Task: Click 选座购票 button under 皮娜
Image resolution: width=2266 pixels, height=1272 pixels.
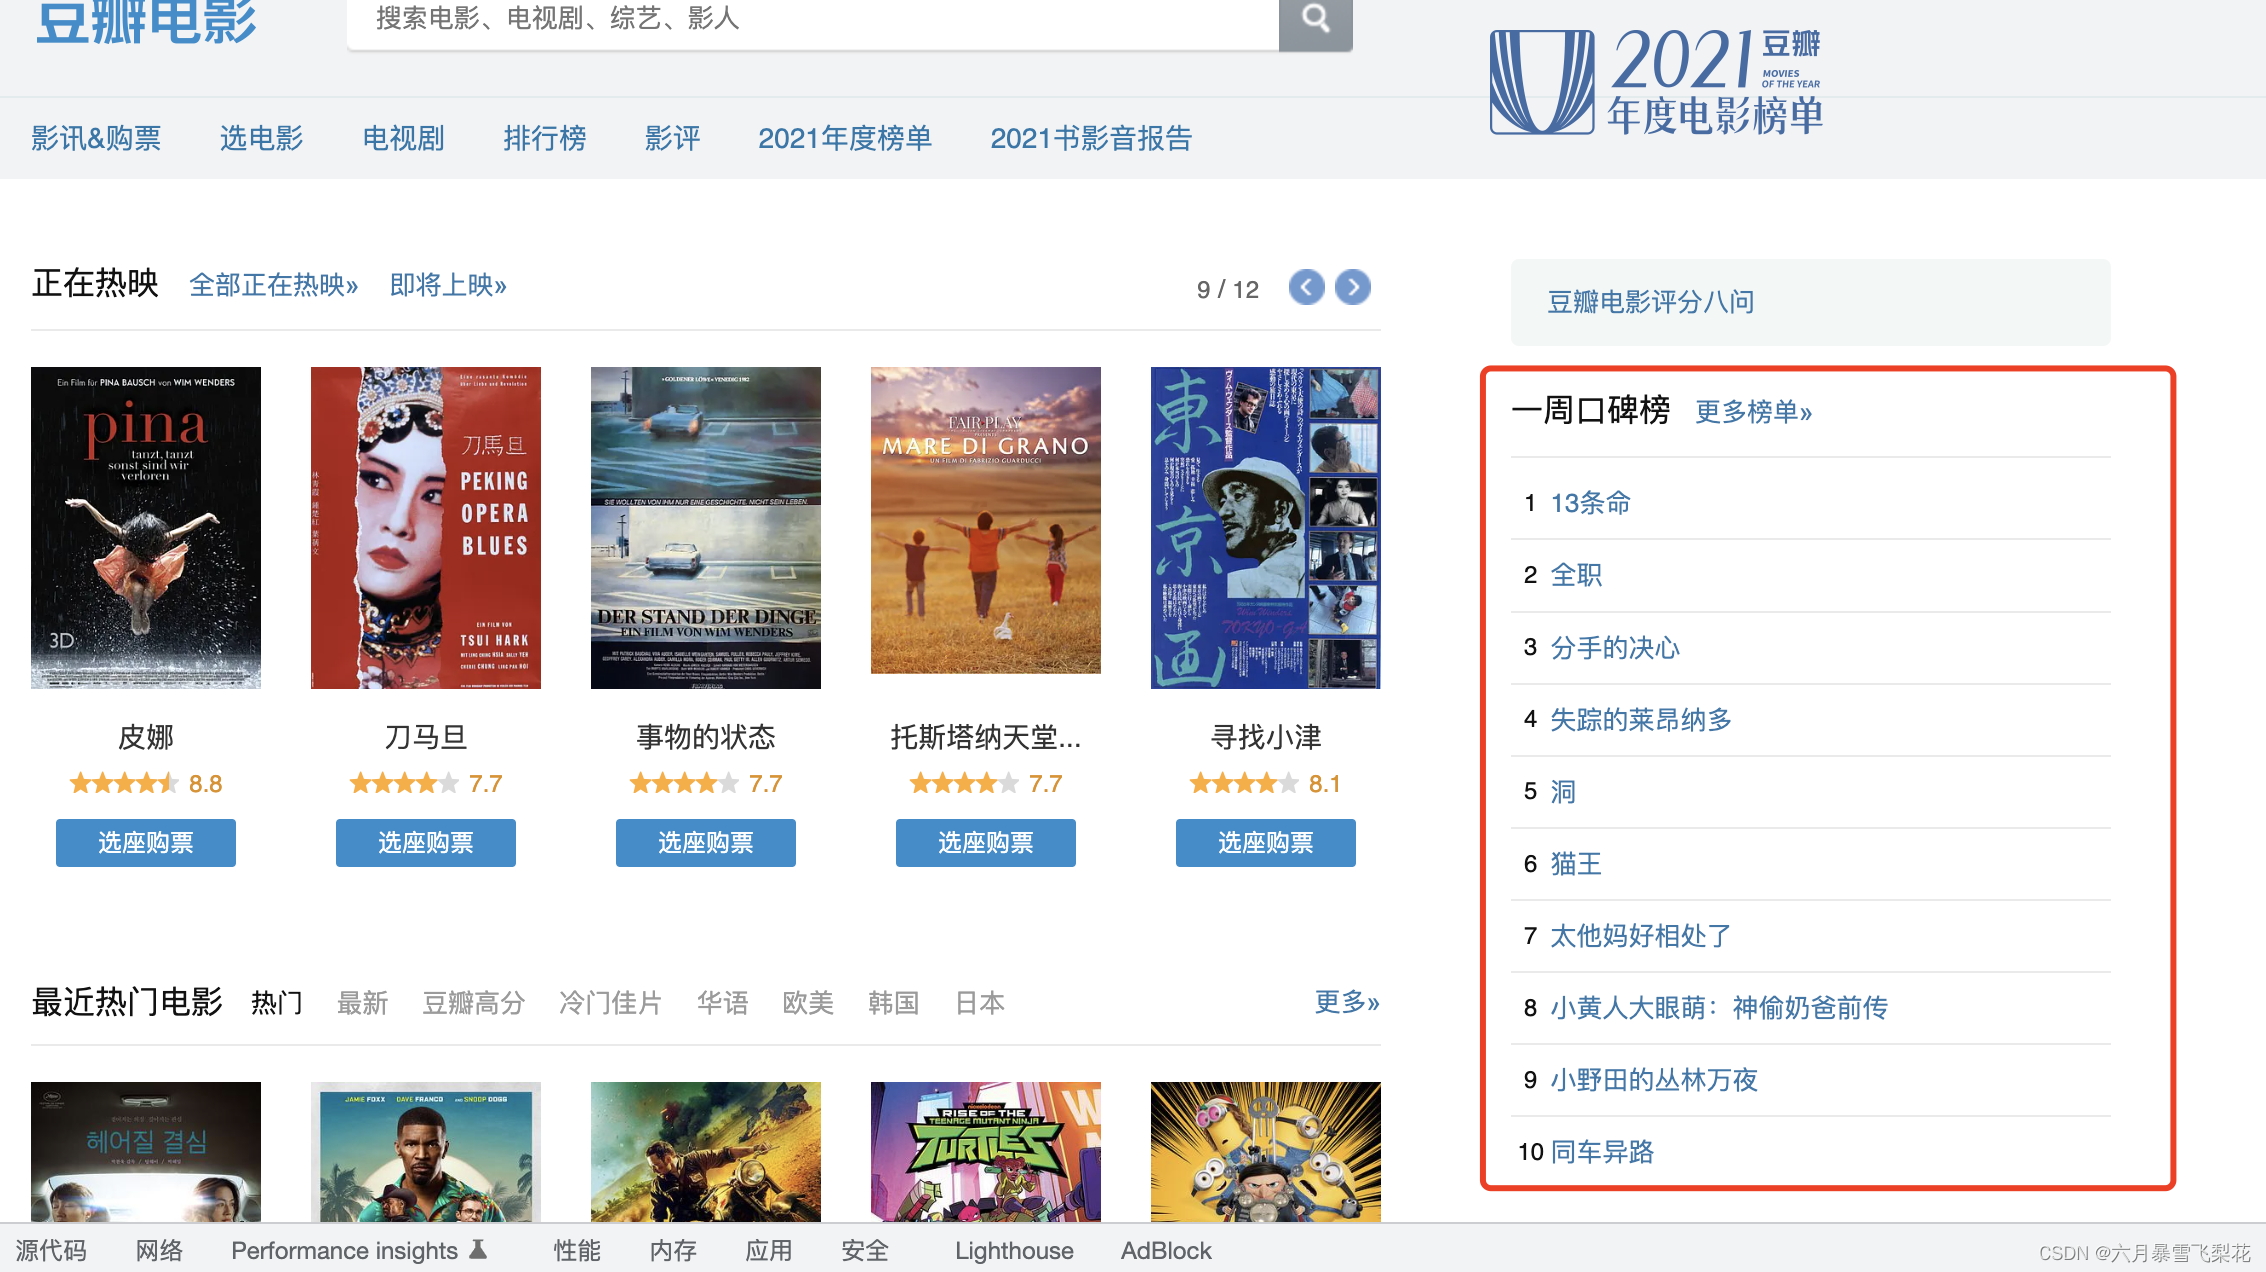Action: coord(146,843)
